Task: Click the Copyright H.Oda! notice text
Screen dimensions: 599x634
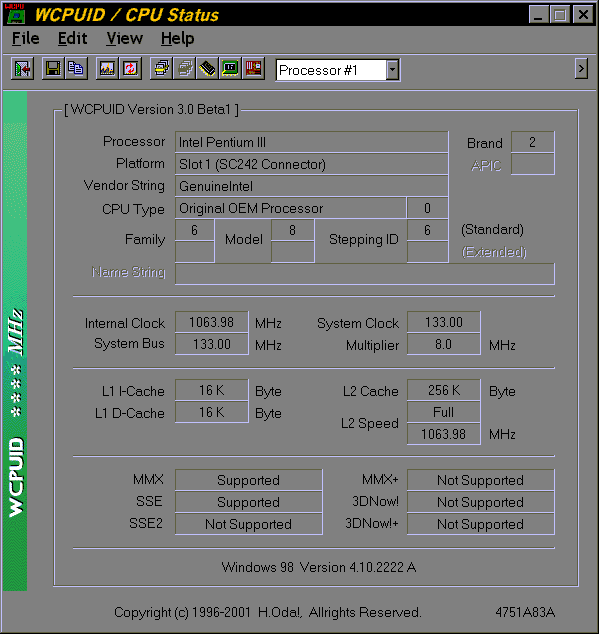Action: coord(268,612)
